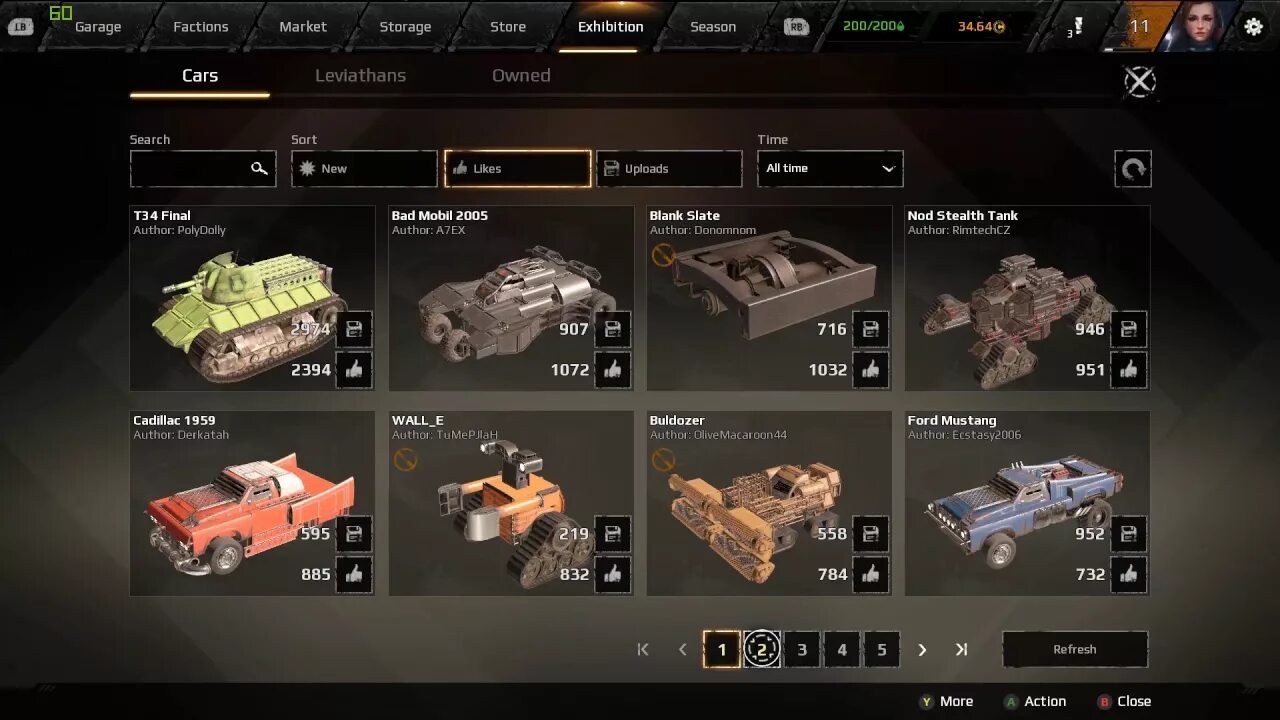
Task: Toggle sort by New
Action: pyautogui.click(x=364, y=169)
